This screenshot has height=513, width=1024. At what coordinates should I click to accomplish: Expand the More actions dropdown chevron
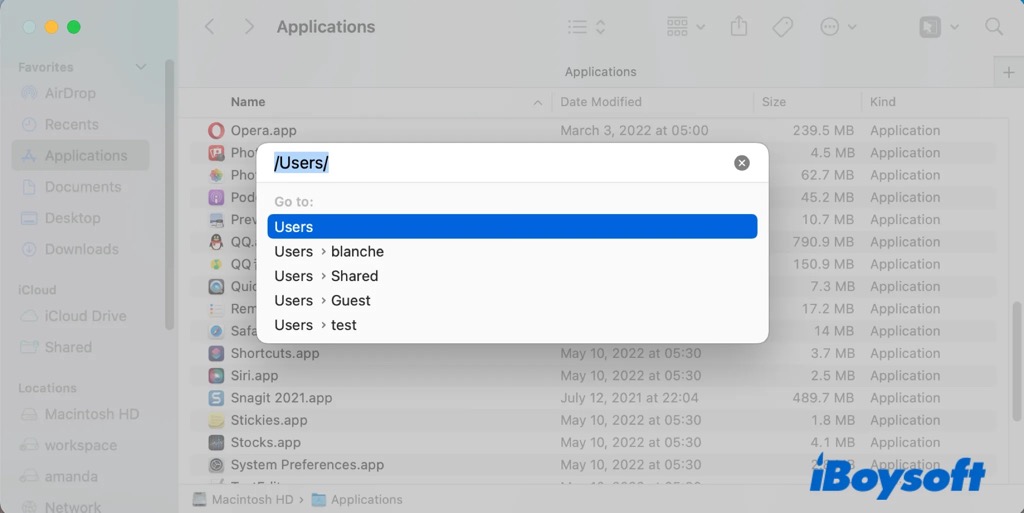coord(852,27)
